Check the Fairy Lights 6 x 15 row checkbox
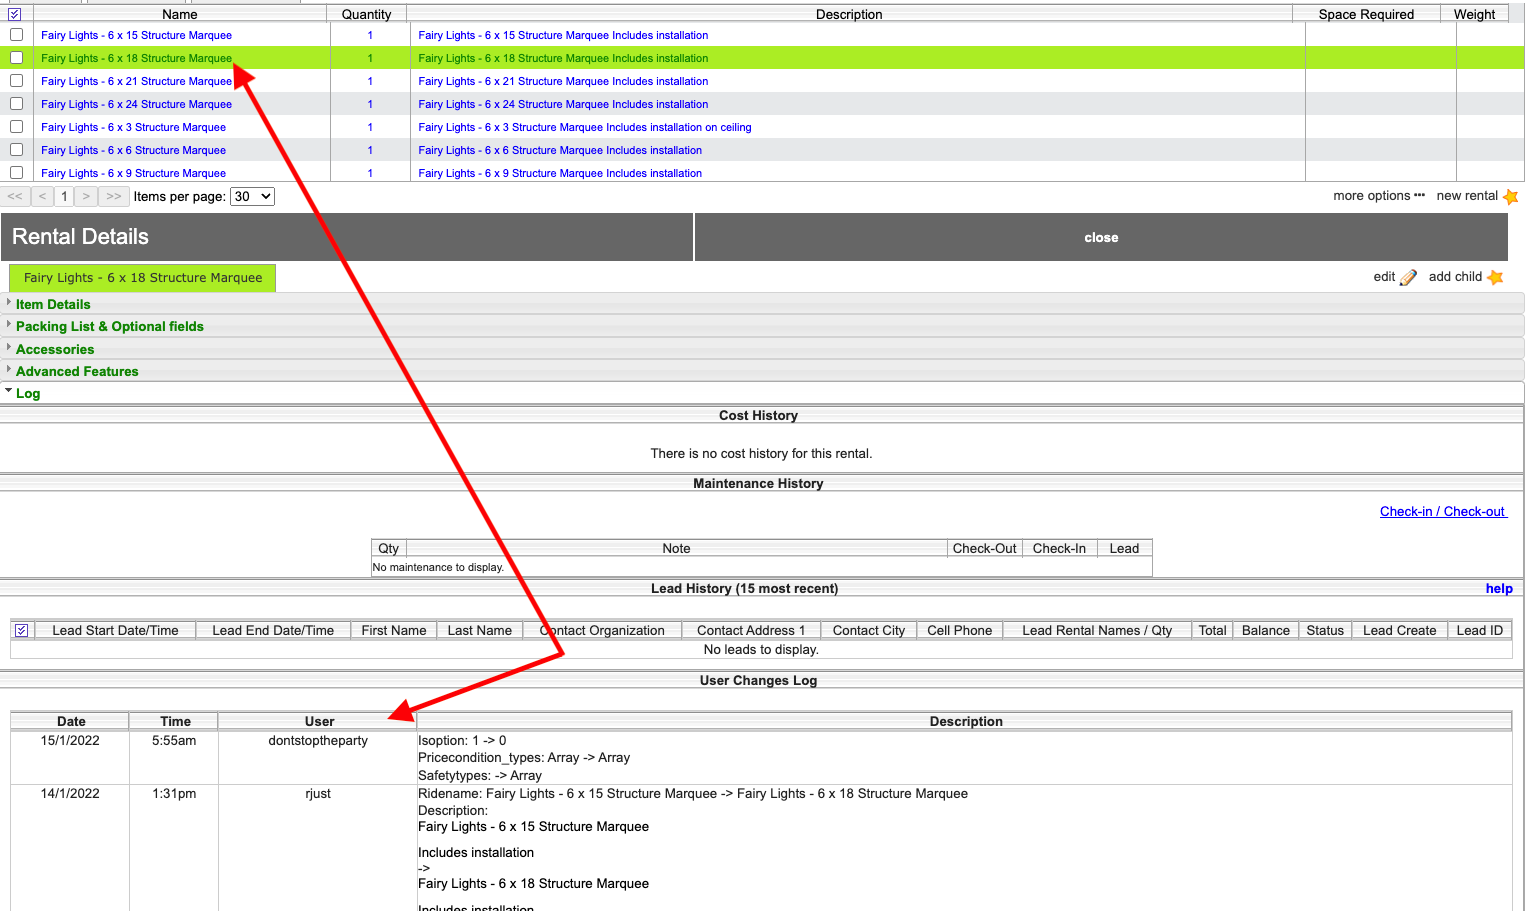The image size is (1538, 911). click(16, 35)
